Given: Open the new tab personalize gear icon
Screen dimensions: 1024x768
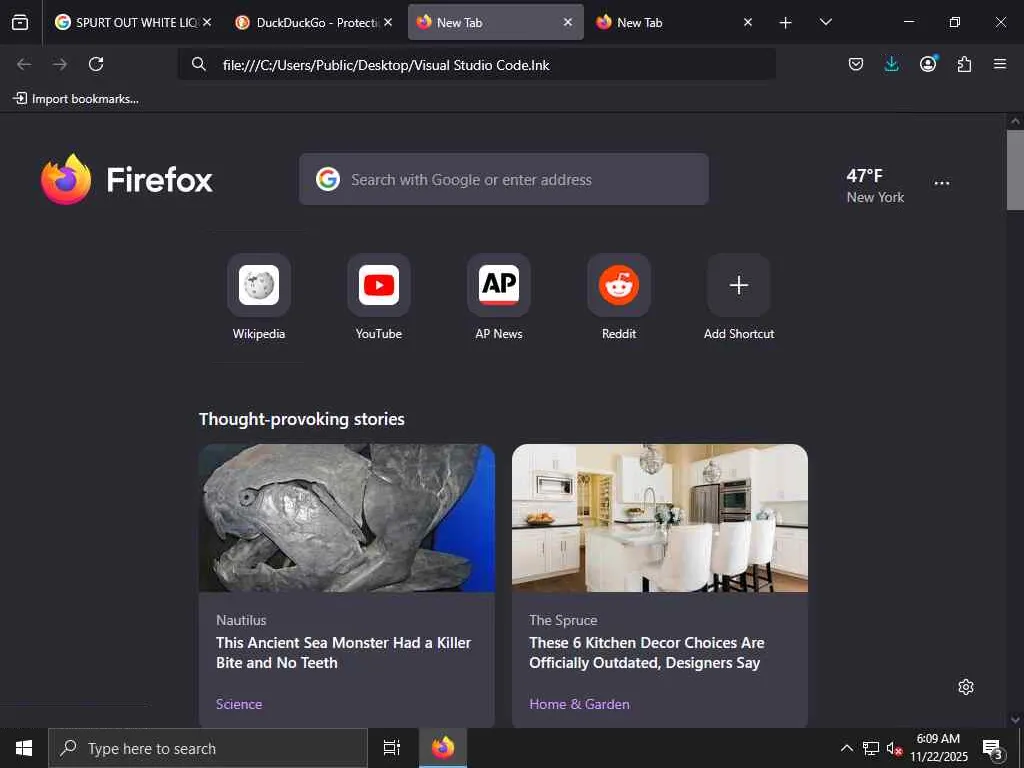Looking at the screenshot, I should coord(966,687).
